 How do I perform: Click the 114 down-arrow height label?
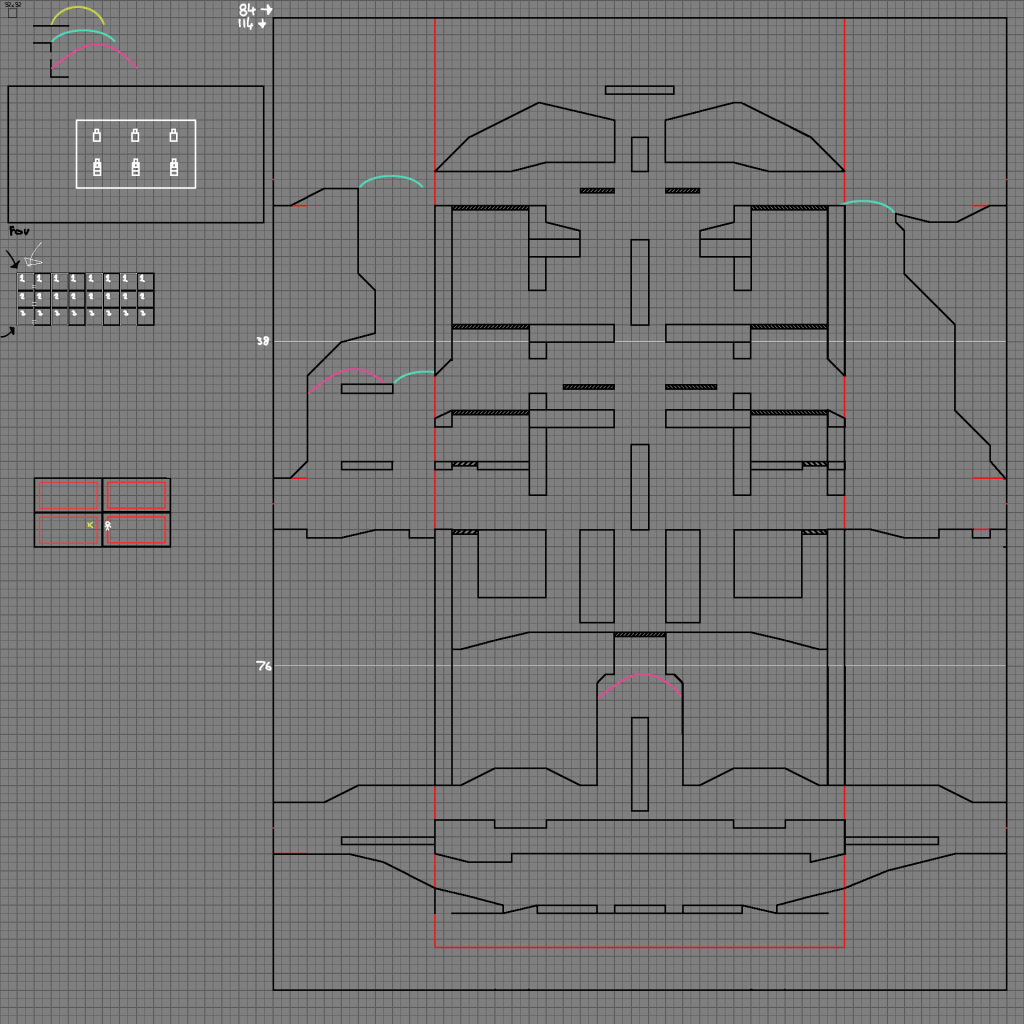pos(252,23)
